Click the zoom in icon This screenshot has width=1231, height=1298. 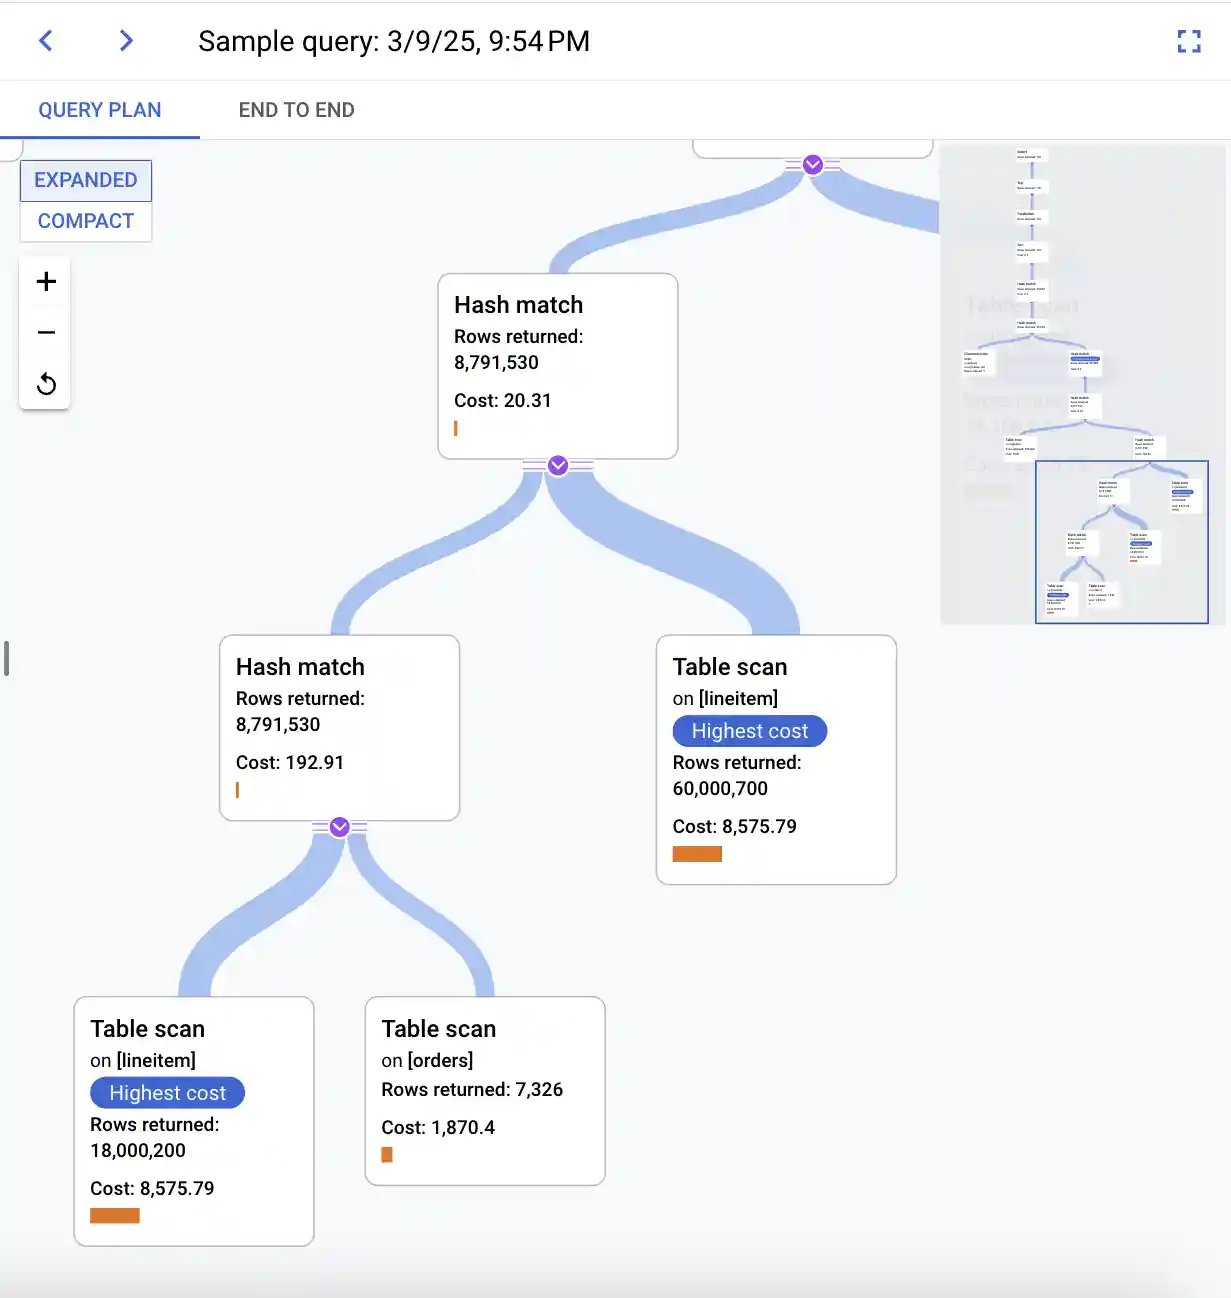pyautogui.click(x=45, y=281)
